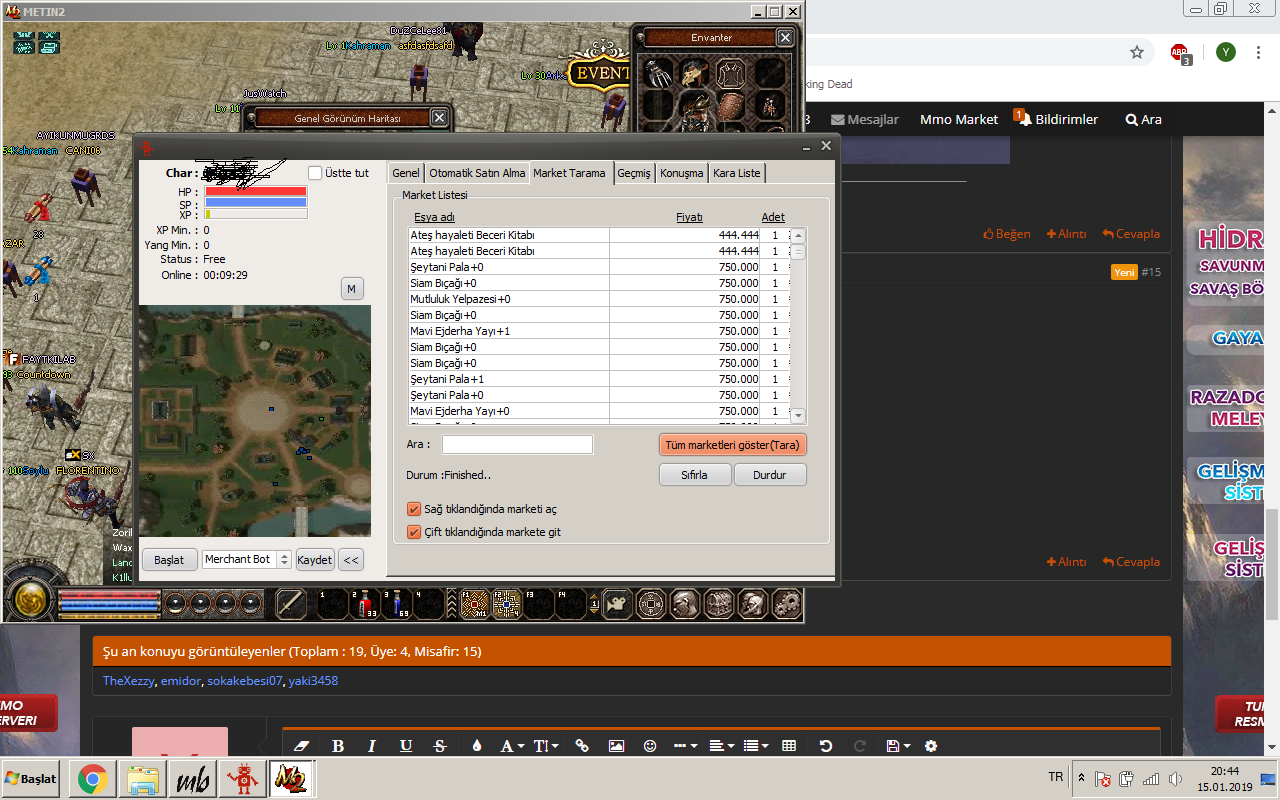The height and width of the screenshot is (800, 1280).
Task: Open the Geçmiş tab
Action: pyautogui.click(x=634, y=173)
